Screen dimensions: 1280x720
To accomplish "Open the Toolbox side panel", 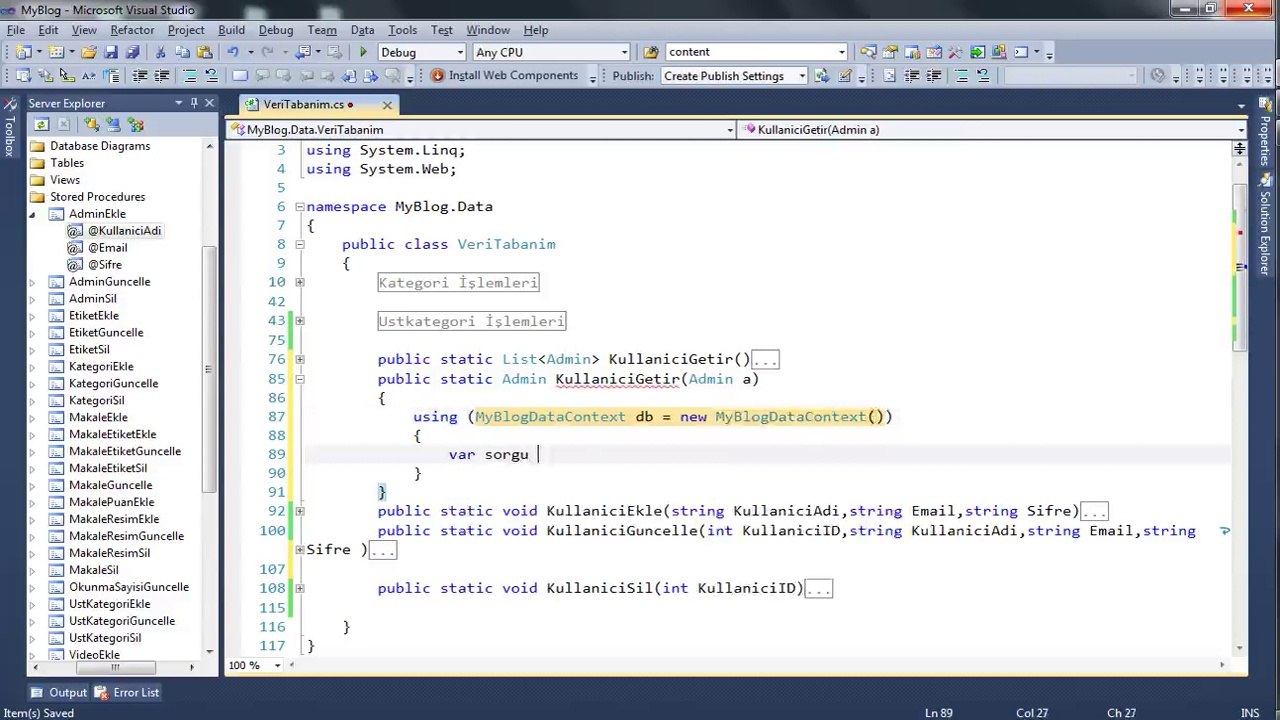I will pyautogui.click(x=9, y=128).
